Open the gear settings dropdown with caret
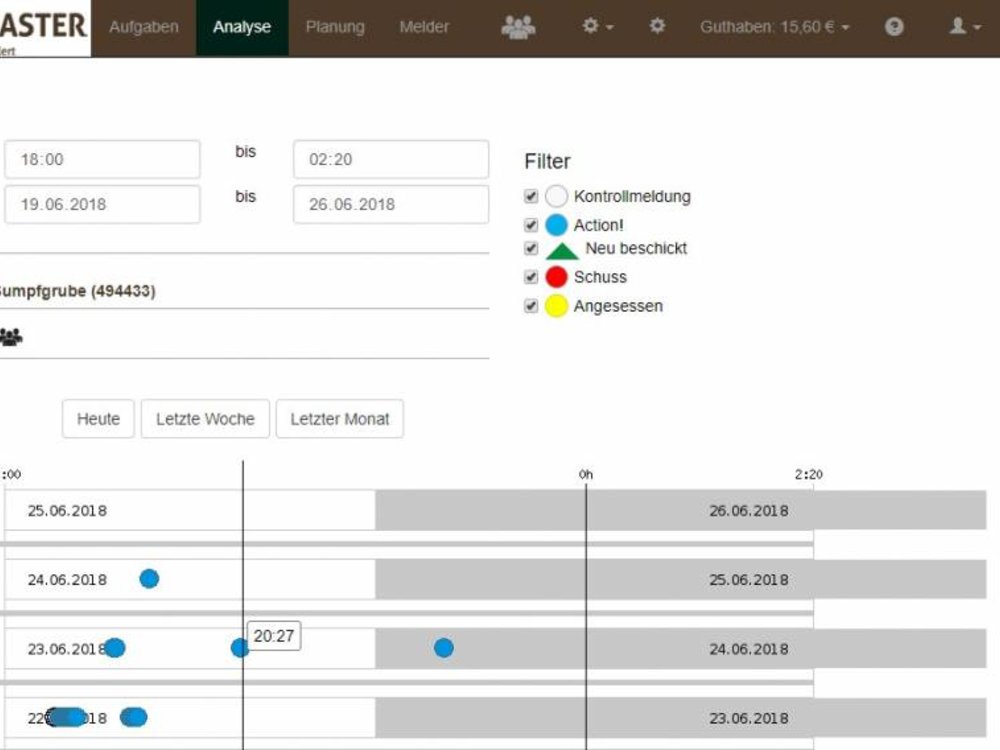The width and height of the screenshot is (1000, 750). click(x=598, y=27)
